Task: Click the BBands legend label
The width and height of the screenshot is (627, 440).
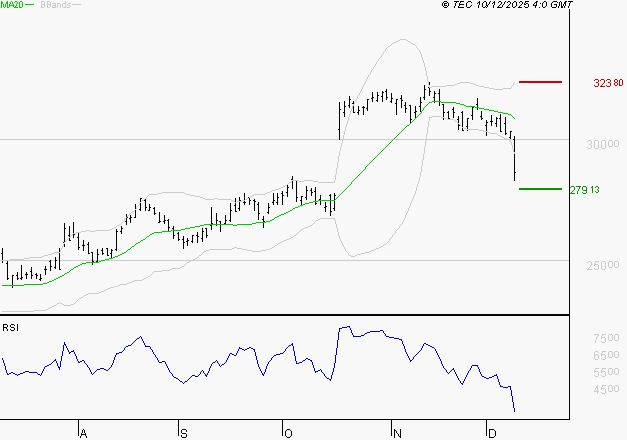Action: pos(56,5)
